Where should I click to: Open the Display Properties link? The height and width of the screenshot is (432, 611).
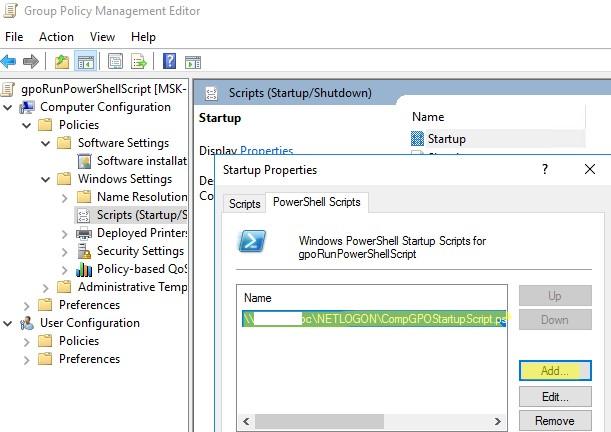click(267, 151)
